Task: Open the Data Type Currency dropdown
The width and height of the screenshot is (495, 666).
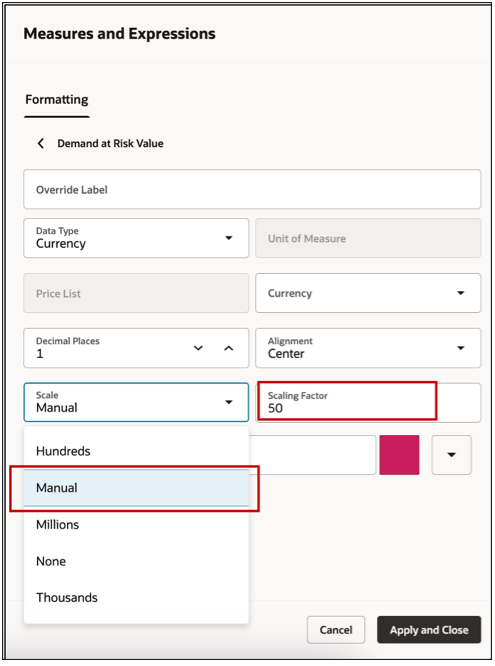Action: pyautogui.click(x=136, y=238)
